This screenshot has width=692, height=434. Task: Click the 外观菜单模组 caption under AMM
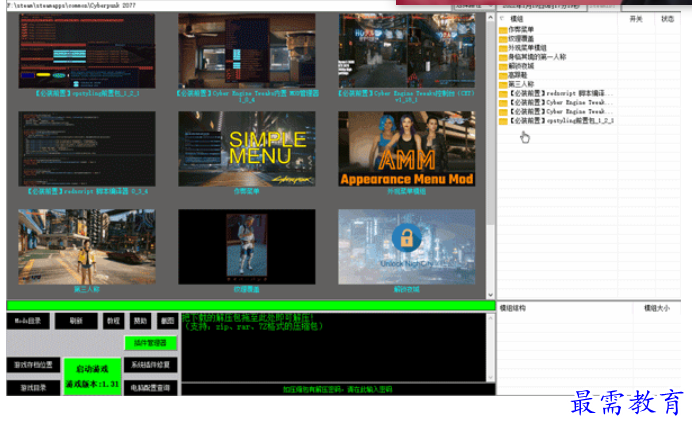click(406, 192)
